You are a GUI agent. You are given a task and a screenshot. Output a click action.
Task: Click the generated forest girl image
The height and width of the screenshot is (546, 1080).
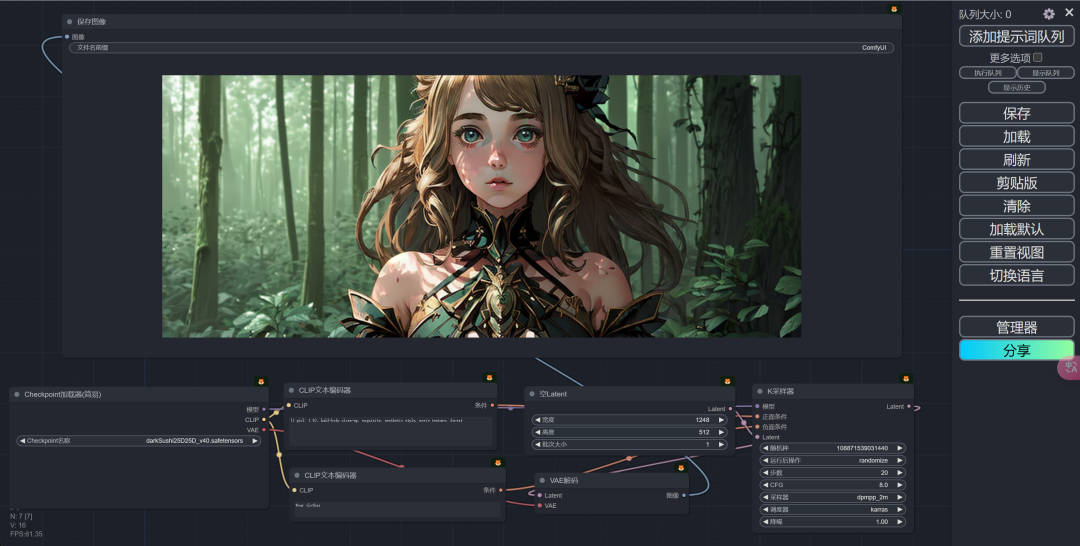coord(481,206)
